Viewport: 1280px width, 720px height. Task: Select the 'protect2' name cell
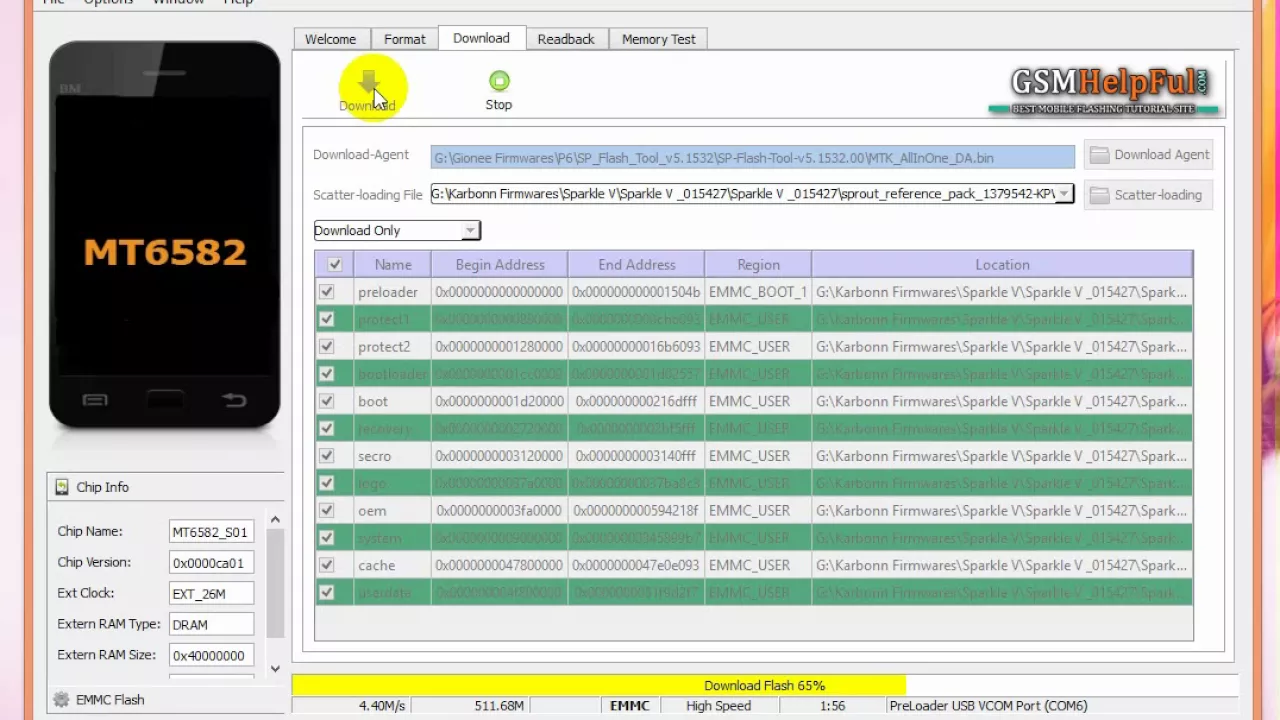(393, 346)
